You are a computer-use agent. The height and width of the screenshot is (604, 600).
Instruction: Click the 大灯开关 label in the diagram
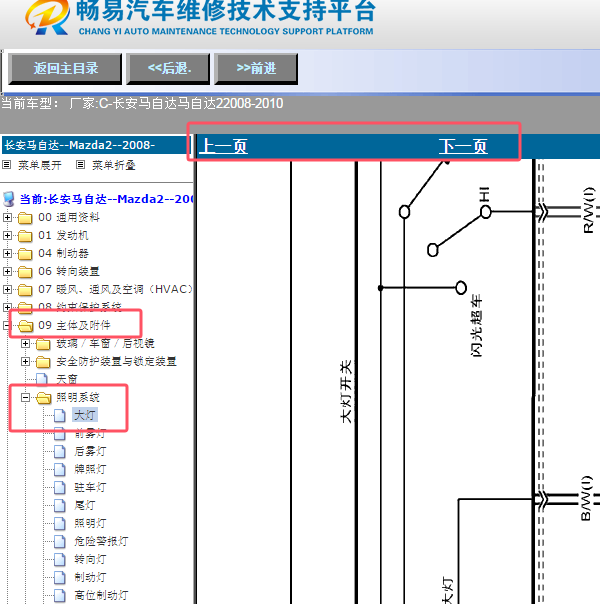pyautogui.click(x=347, y=391)
